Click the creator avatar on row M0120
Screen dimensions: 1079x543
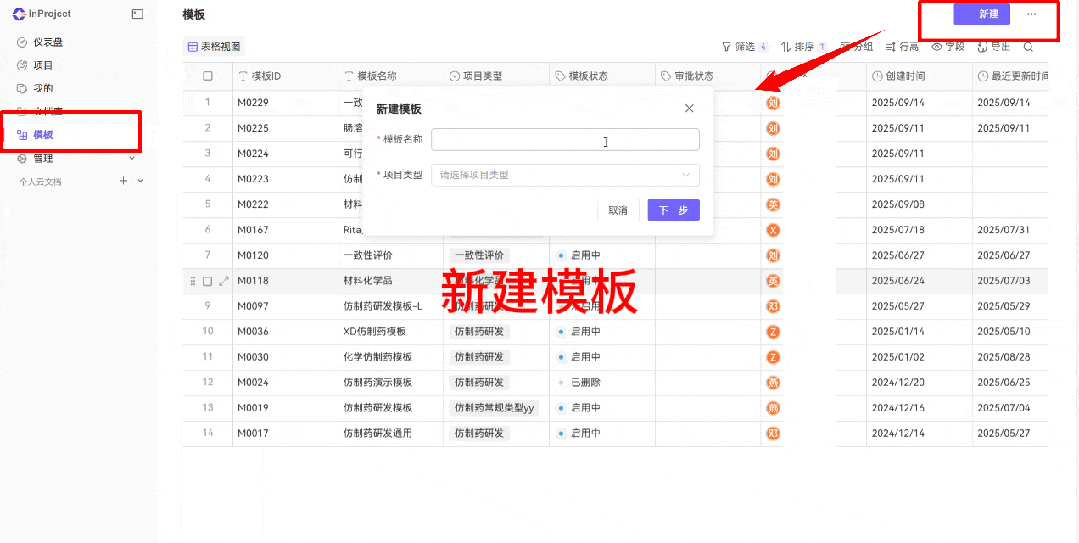point(773,256)
